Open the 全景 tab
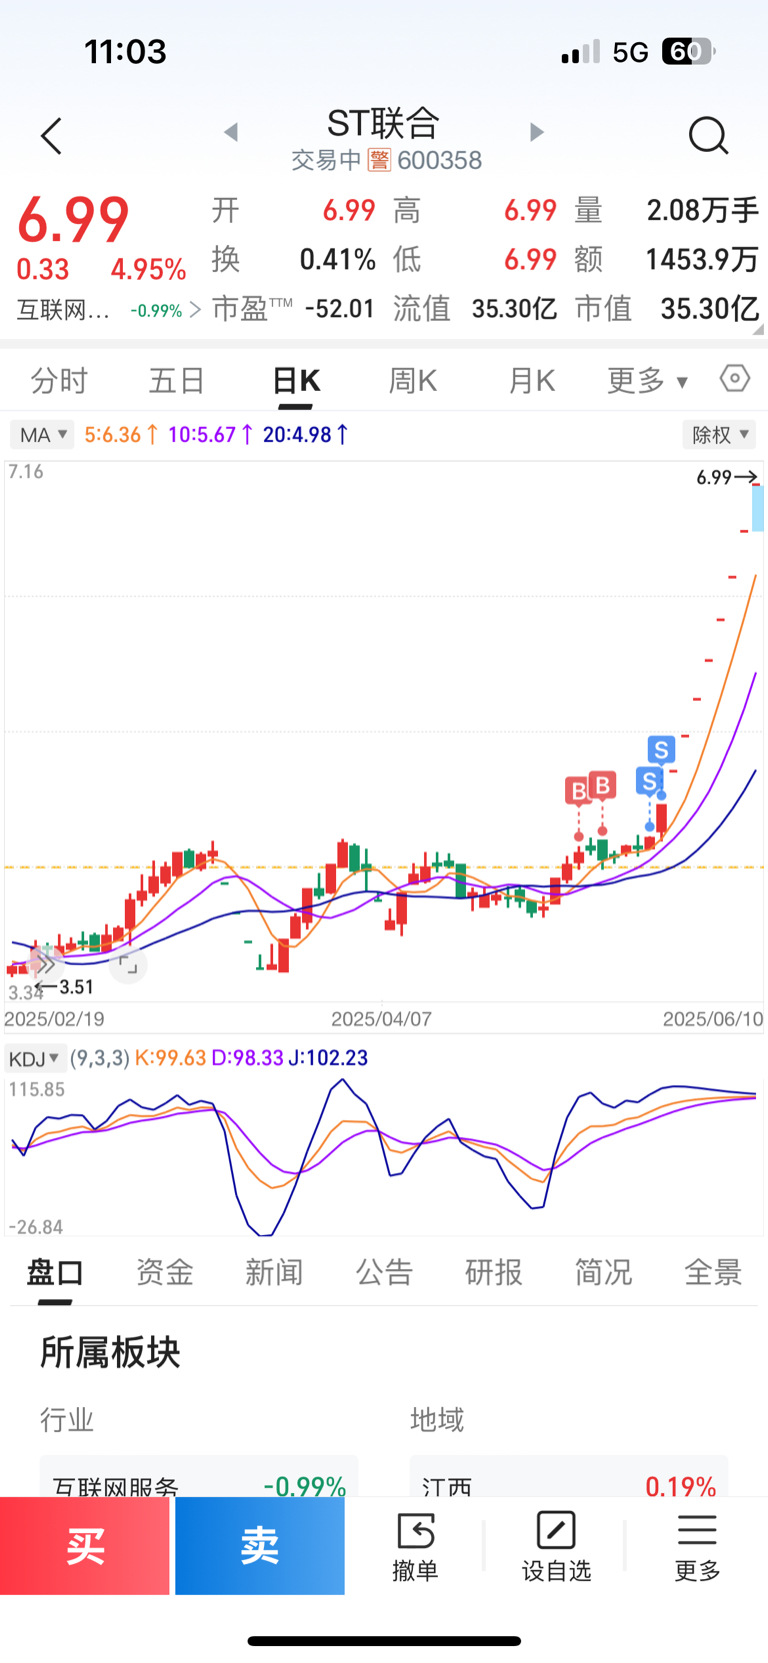This screenshot has width=768, height=1663. [713, 1273]
